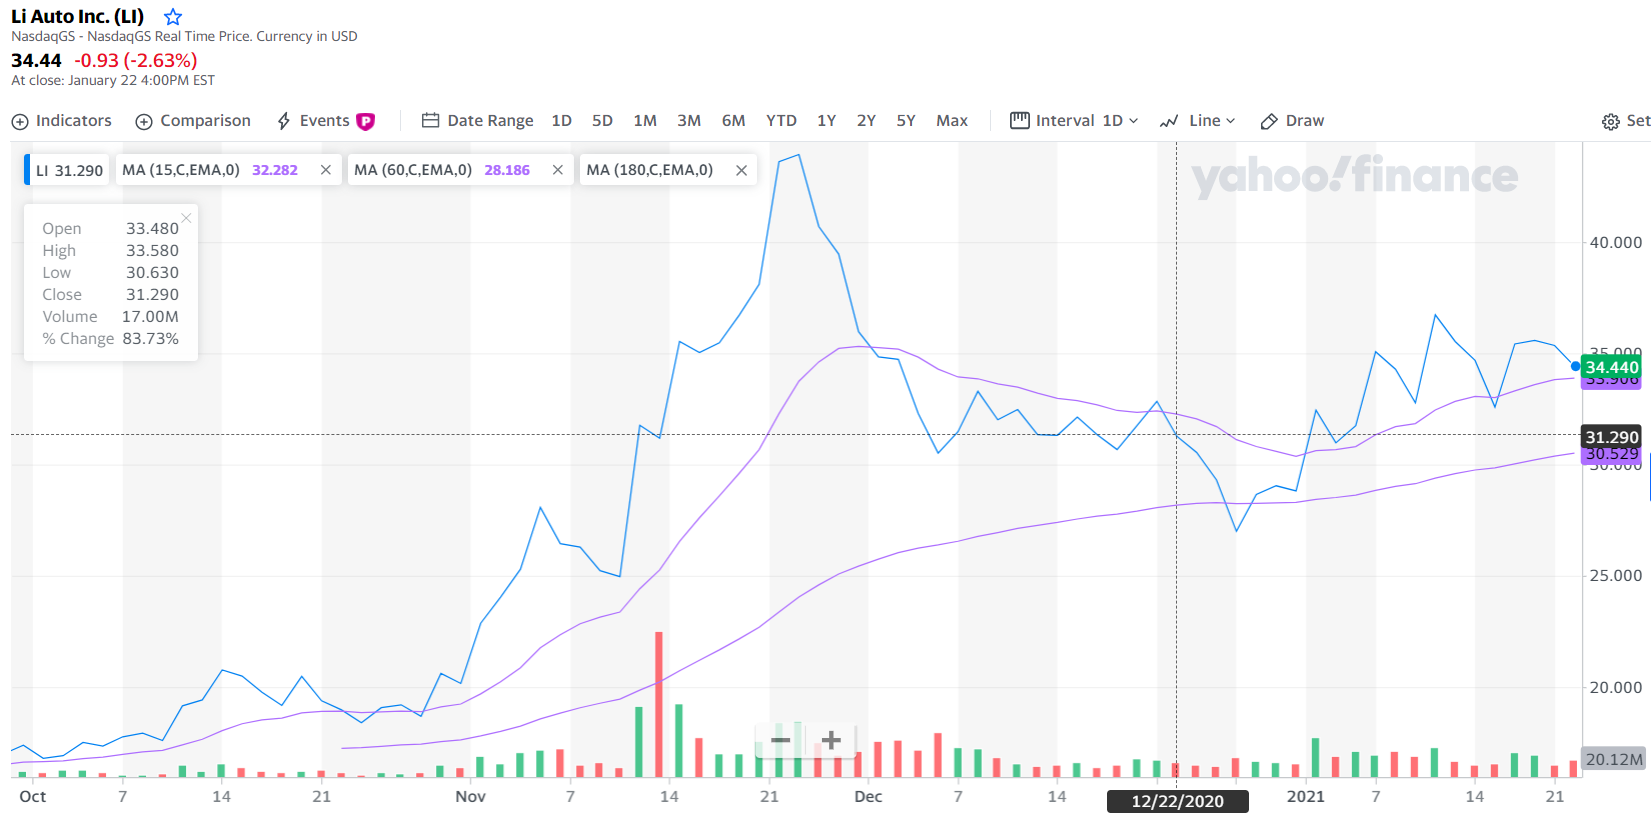Screen dimensions: 1651x826
Task: Open the Draw tool
Action: pos(1292,121)
